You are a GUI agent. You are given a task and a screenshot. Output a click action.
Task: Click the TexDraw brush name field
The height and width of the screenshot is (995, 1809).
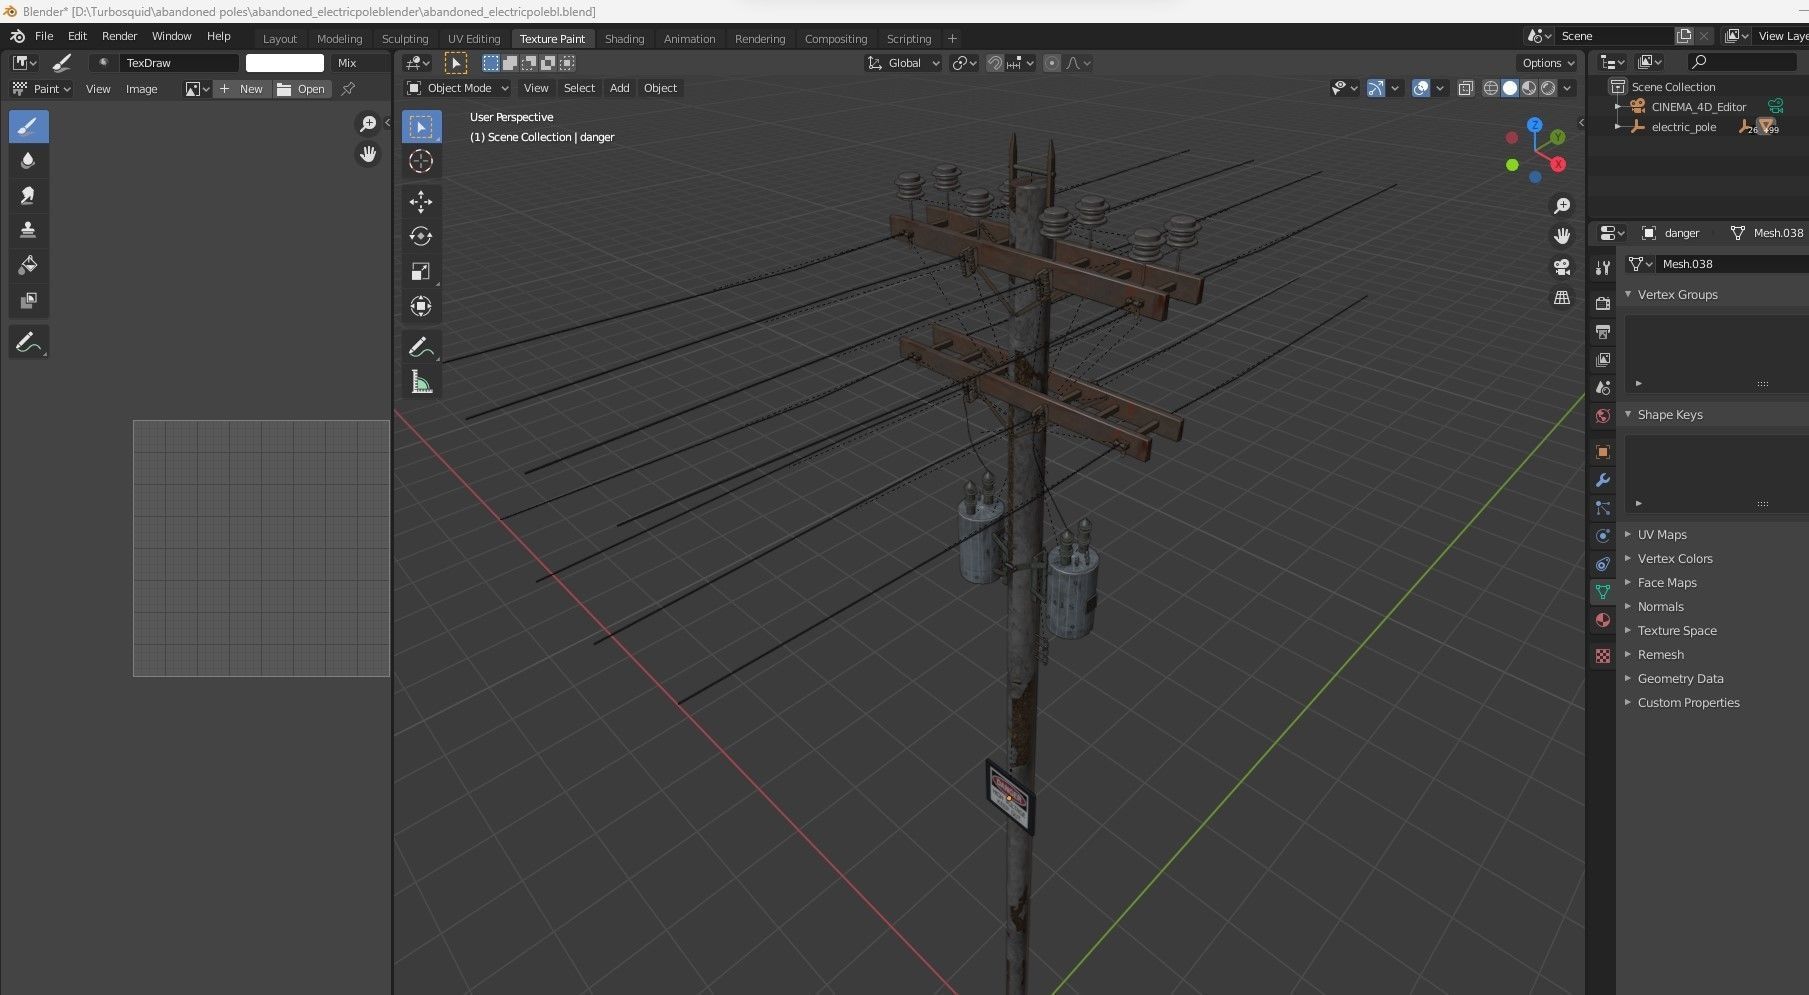[x=179, y=63]
